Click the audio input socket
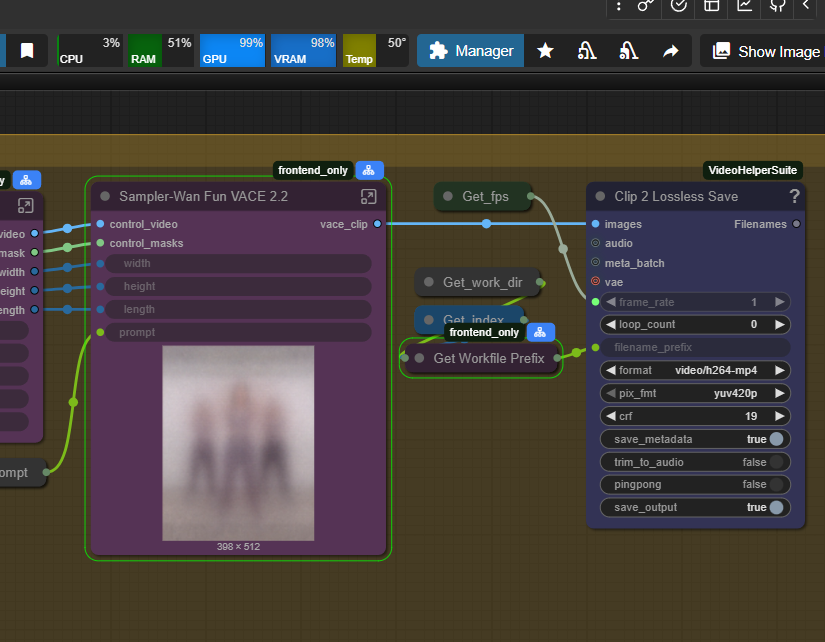The width and height of the screenshot is (825, 642). [x=596, y=243]
